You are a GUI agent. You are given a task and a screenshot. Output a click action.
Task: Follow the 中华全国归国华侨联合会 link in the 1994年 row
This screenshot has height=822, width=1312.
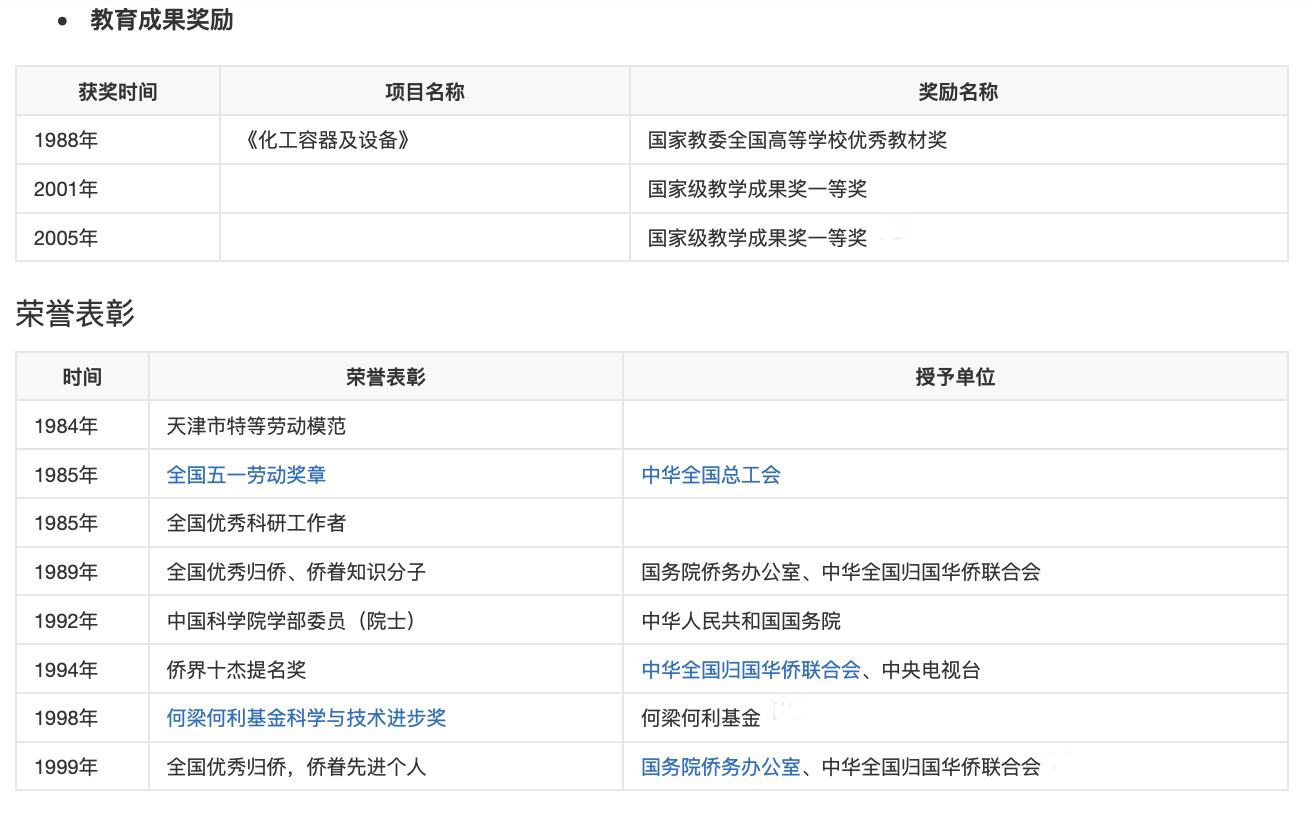(x=751, y=670)
